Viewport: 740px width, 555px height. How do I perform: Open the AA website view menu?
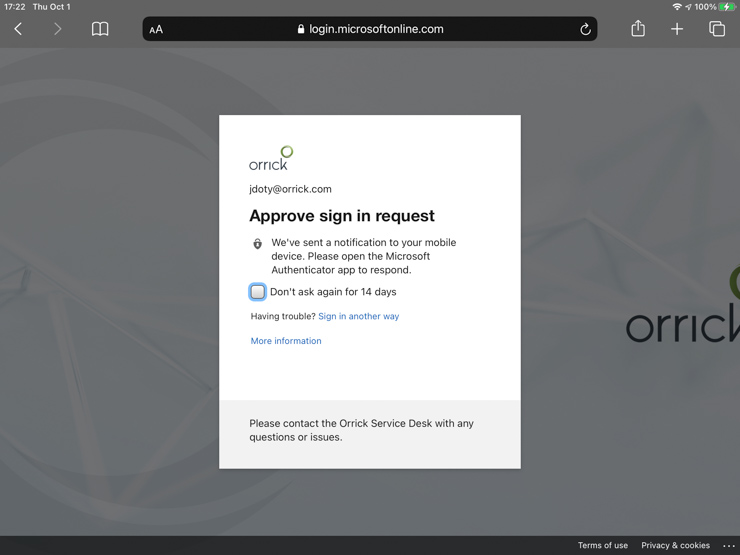click(x=156, y=30)
